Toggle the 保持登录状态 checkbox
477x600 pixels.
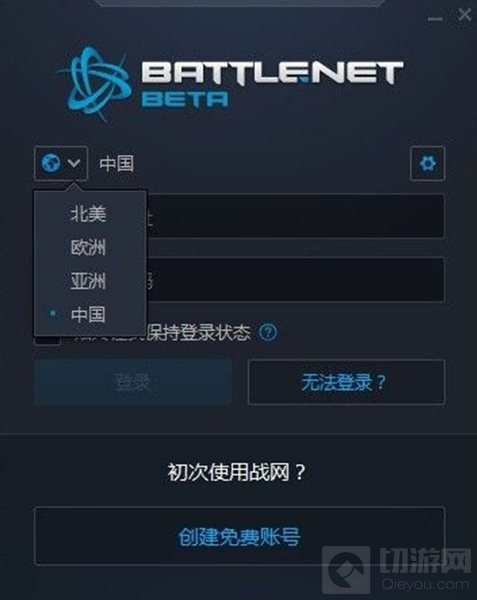(x=47, y=339)
